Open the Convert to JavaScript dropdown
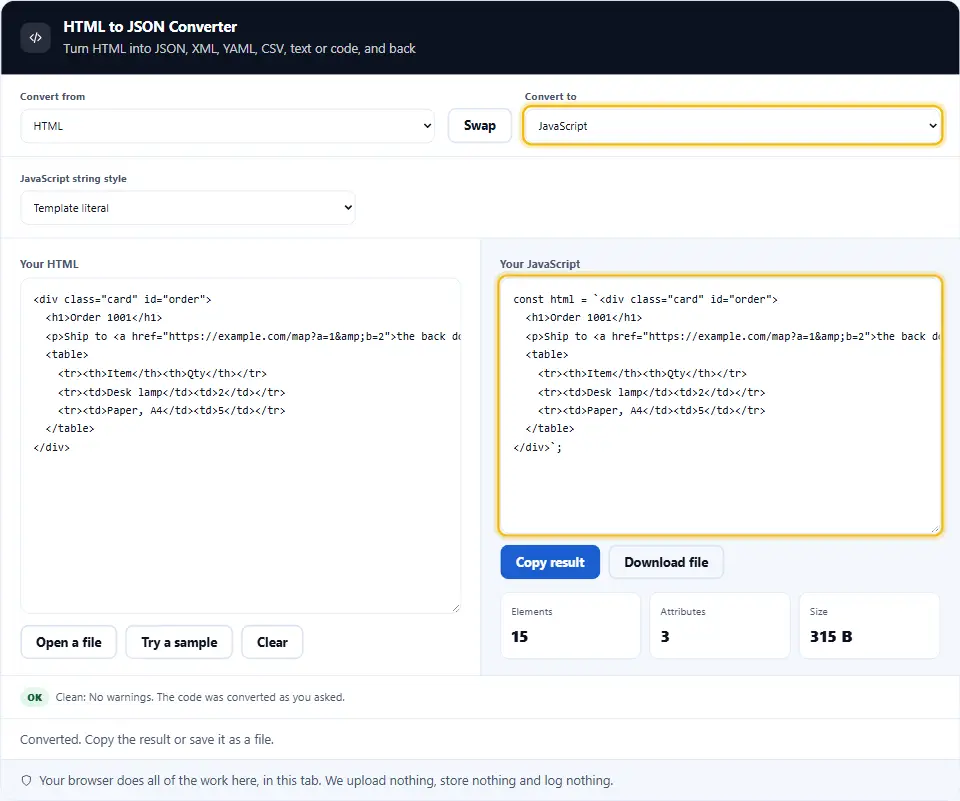The image size is (960, 801). pos(732,126)
